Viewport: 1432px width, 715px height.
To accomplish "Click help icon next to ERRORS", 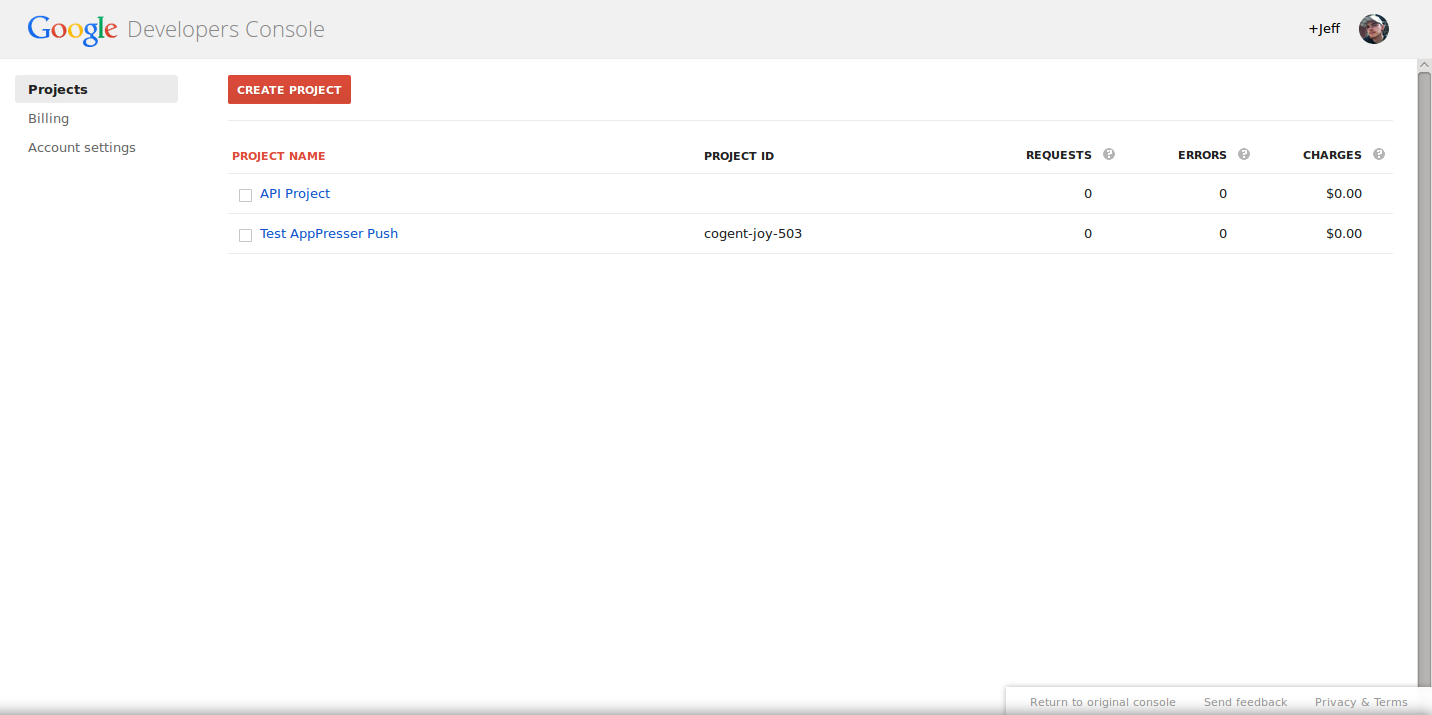I will click(1244, 154).
